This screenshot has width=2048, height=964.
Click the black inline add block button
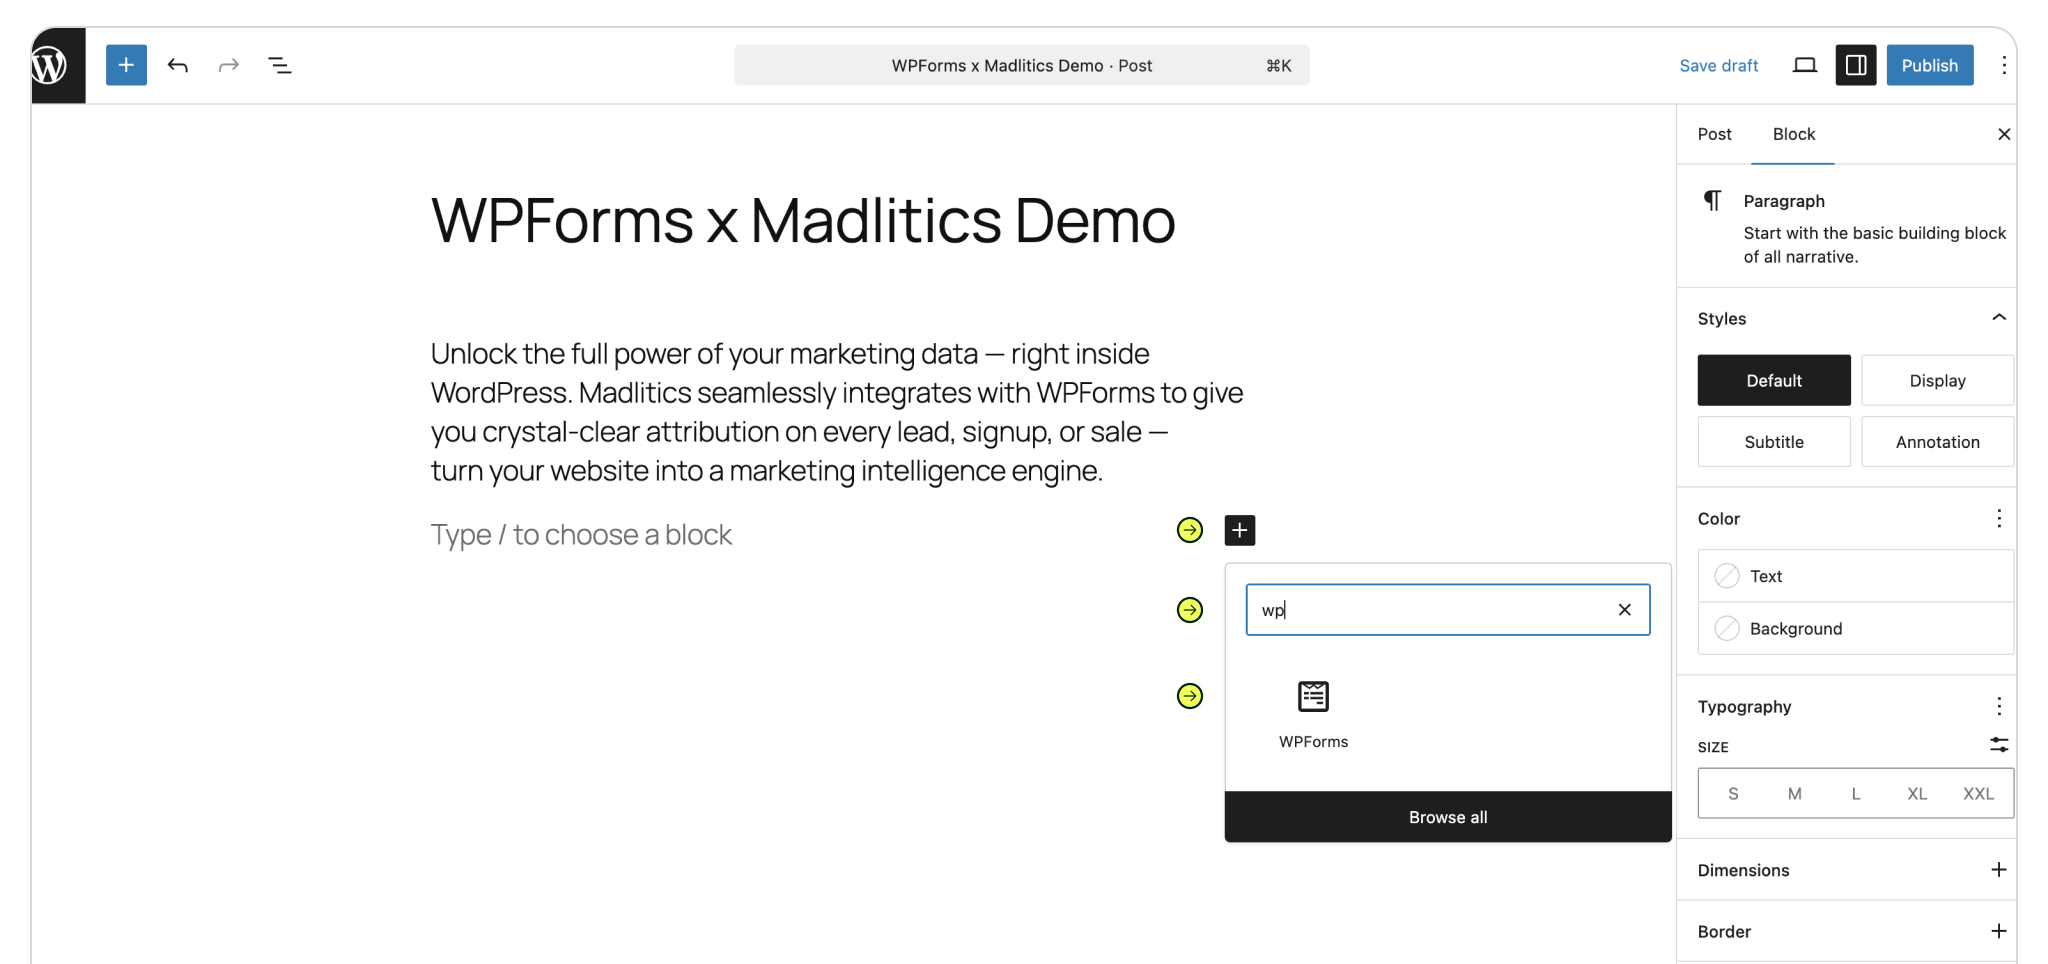pos(1240,530)
